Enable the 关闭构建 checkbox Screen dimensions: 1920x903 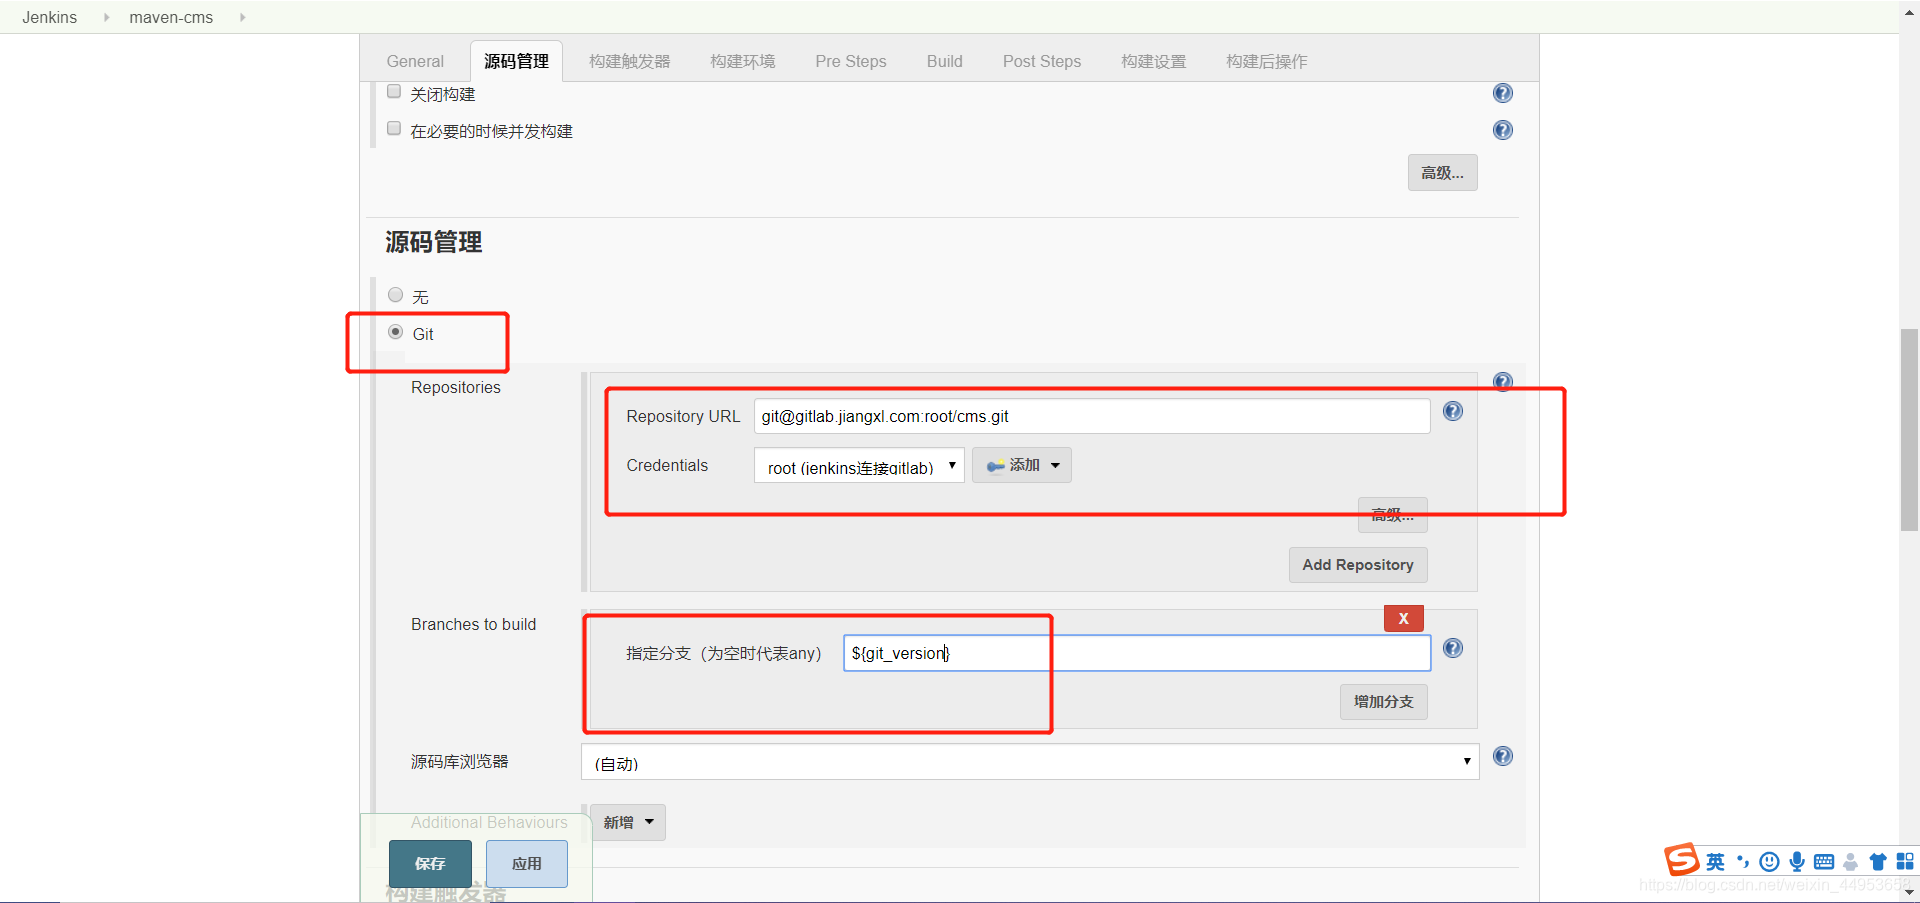pos(394,92)
